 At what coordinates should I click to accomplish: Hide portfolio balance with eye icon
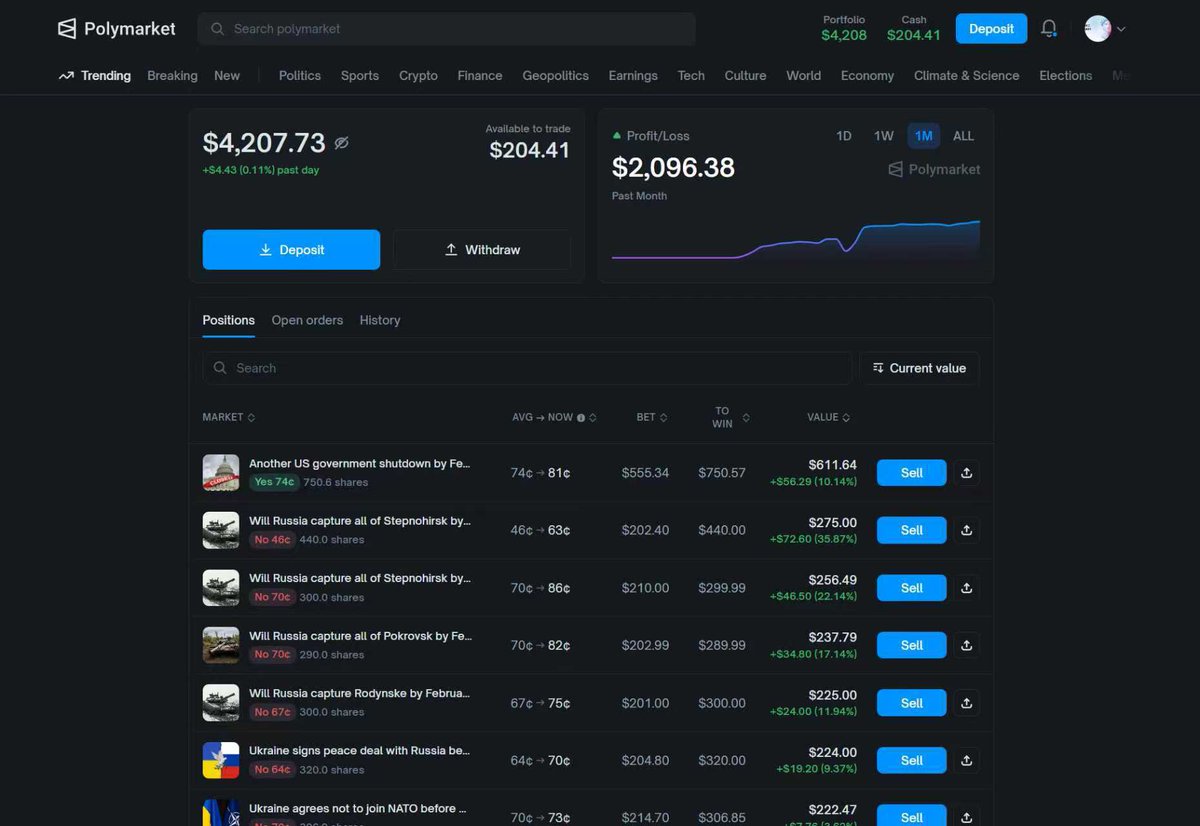click(341, 143)
